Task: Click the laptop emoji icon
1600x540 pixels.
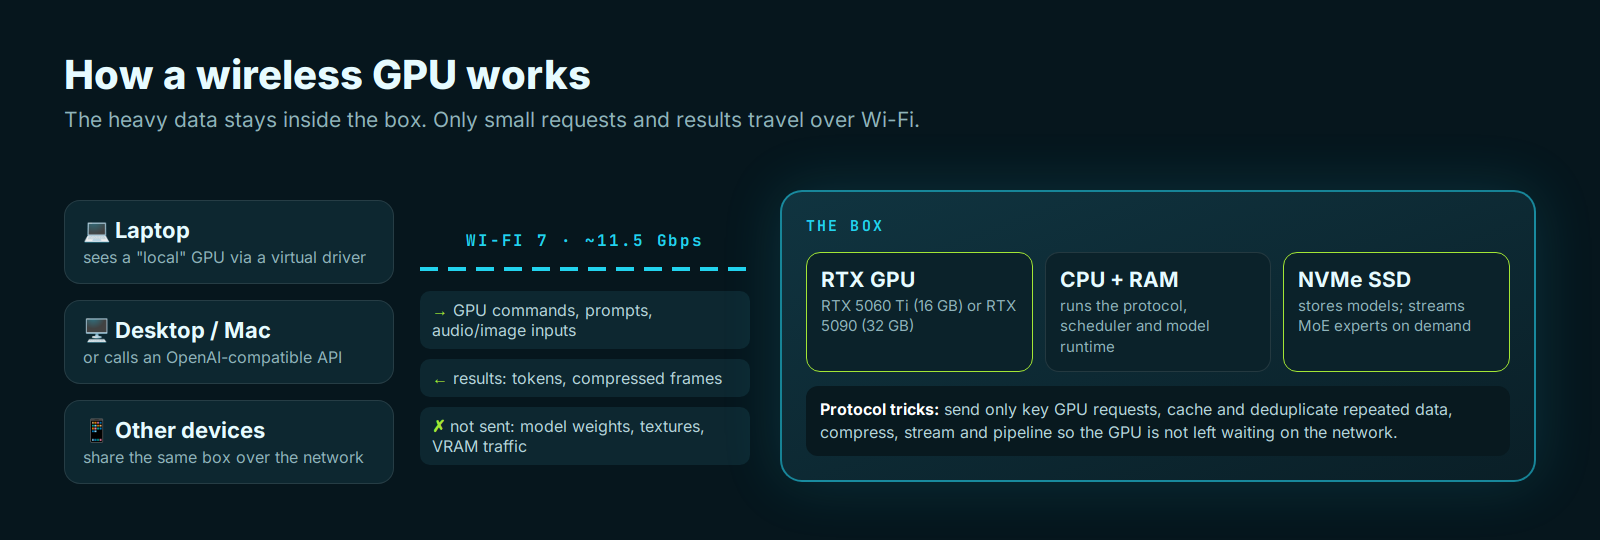Action: [x=96, y=231]
